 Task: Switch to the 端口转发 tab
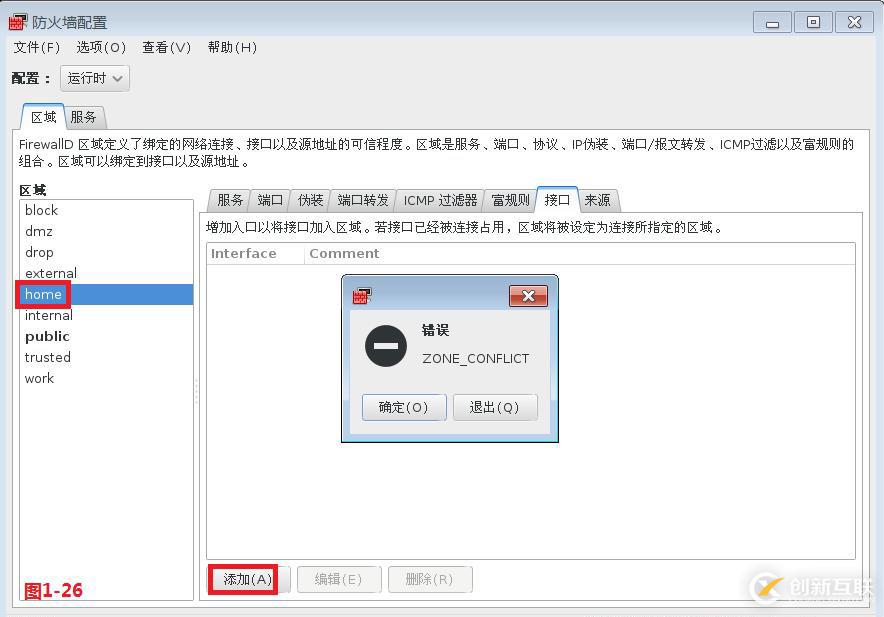(361, 199)
